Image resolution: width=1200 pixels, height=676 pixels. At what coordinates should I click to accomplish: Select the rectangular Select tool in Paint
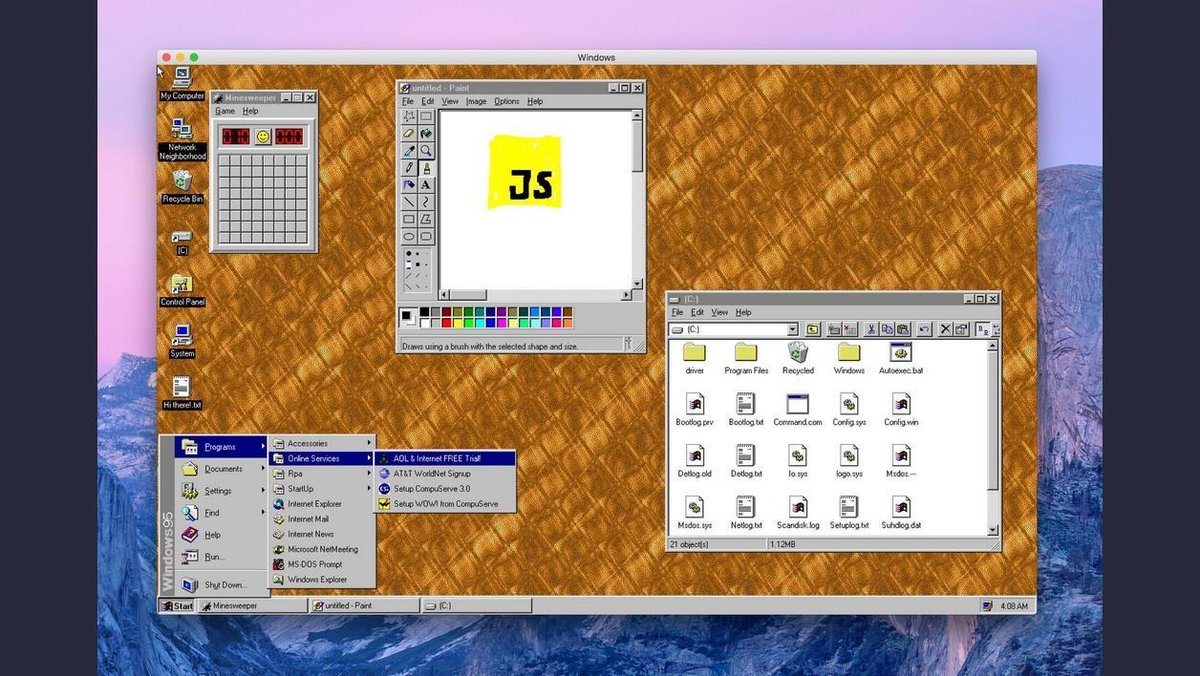(426, 116)
